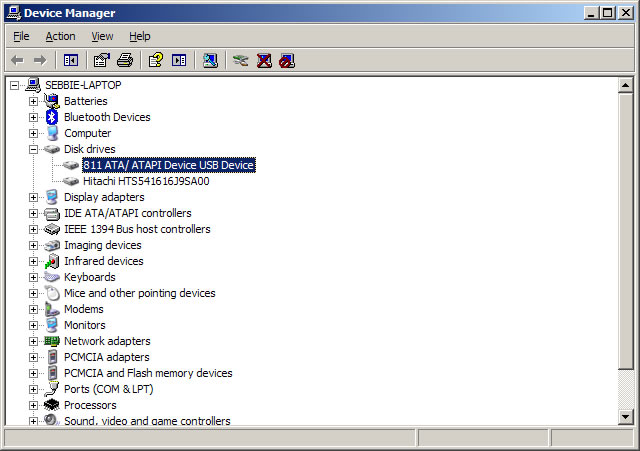This screenshot has height=451, width=640.
Task: Click the vertical scrollbar thumb
Action: tap(625, 231)
